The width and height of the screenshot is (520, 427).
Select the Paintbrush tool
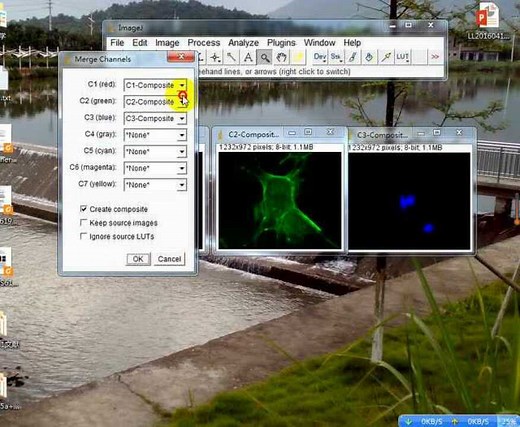[x=353, y=57]
